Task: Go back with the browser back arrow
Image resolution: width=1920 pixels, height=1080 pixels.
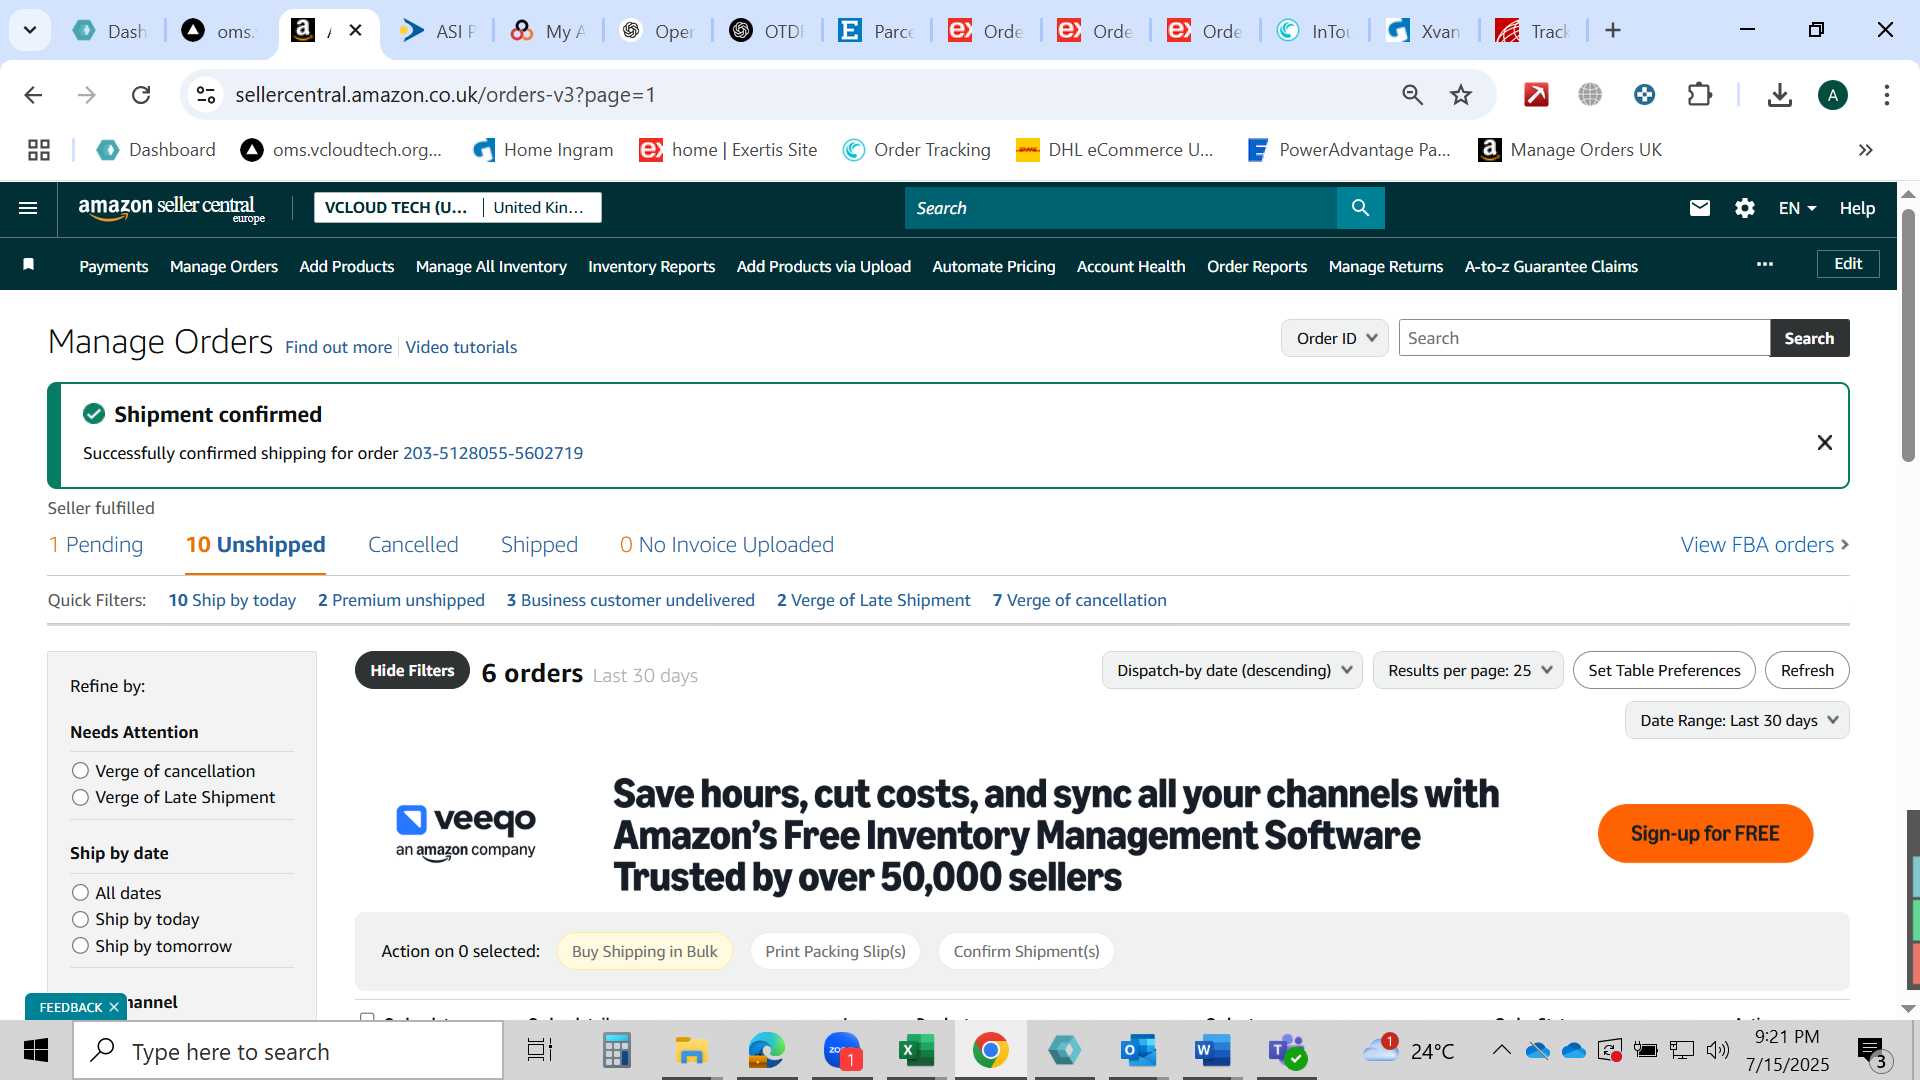Action: 33,95
